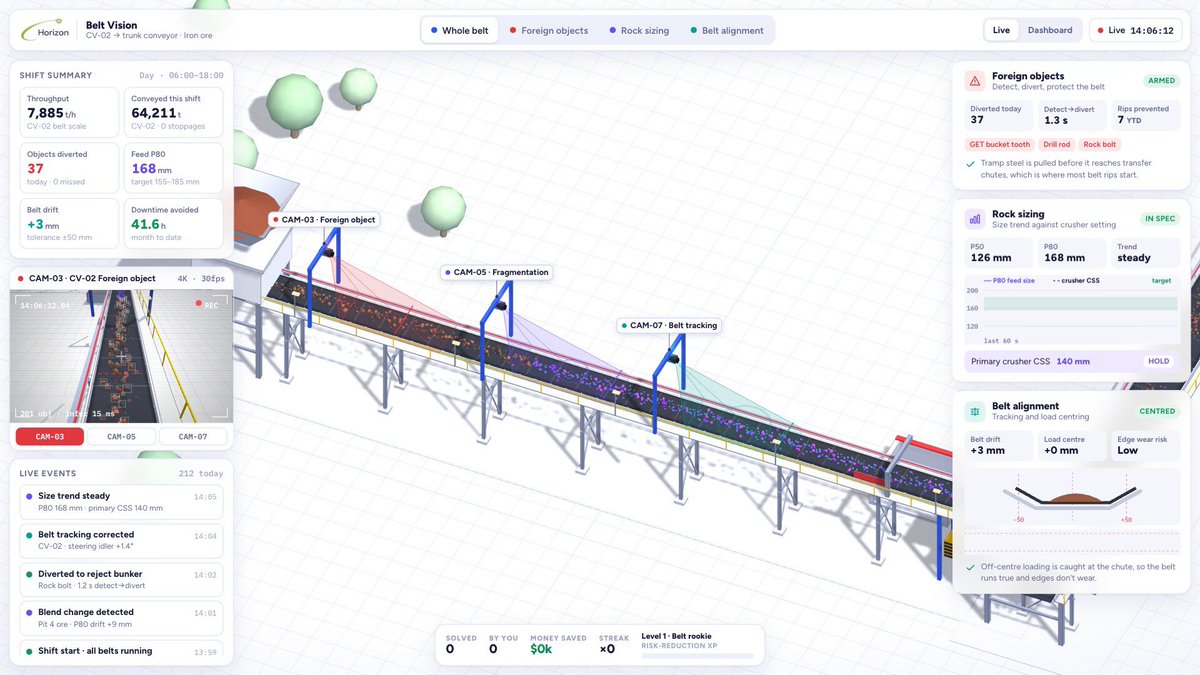Click the Streak ×0 counter
Image resolution: width=1200 pixels, height=675 pixels.
(613, 644)
